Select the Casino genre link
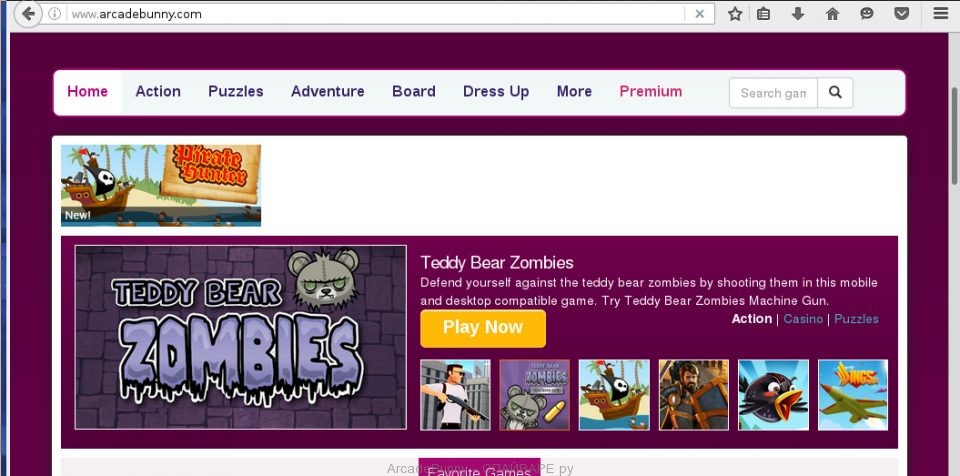This screenshot has width=960, height=476. pyautogui.click(x=803, y=319)
